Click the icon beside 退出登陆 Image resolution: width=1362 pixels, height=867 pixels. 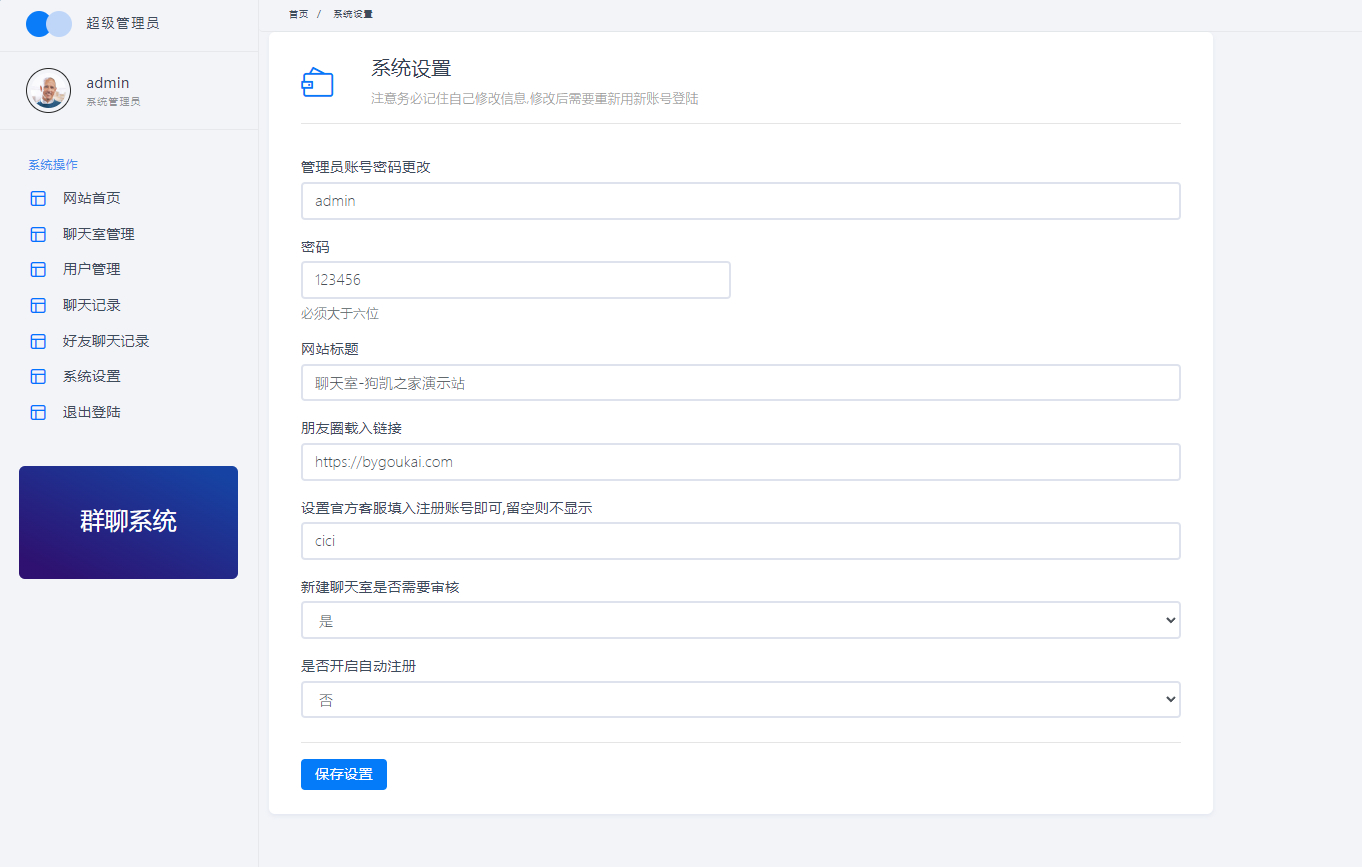(38, 412)
